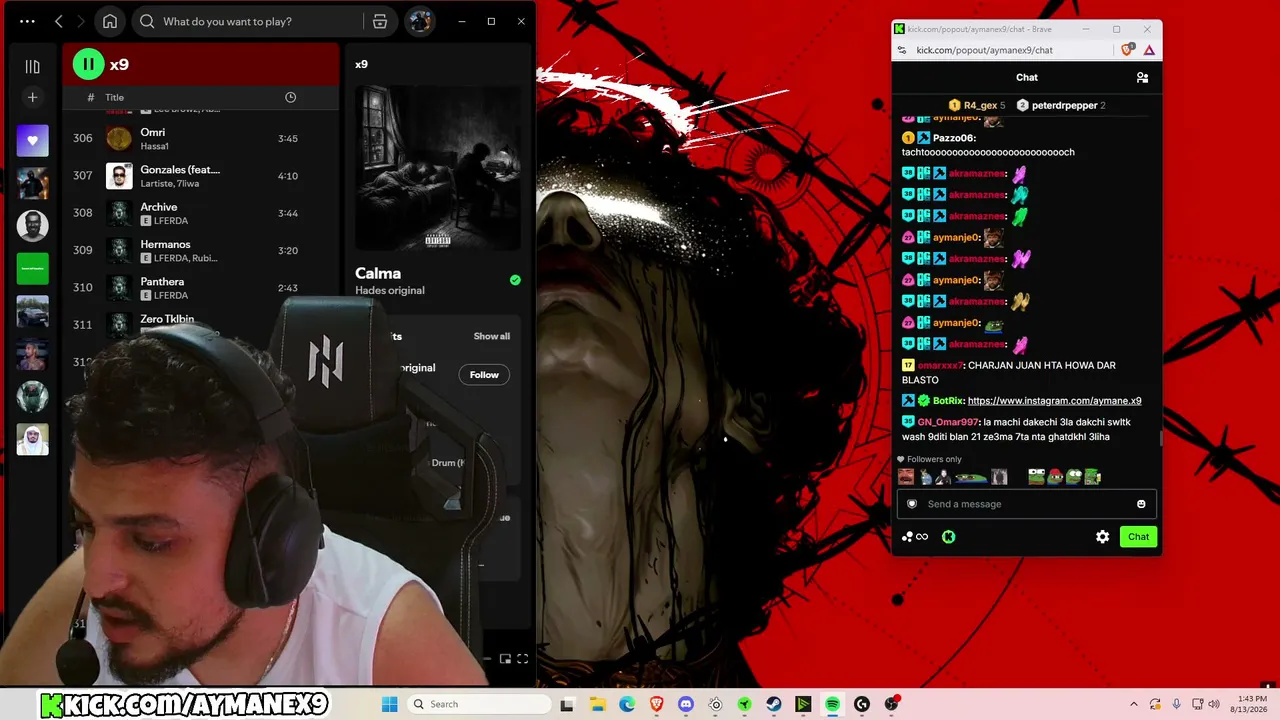This screenshot has height=720, width=1280.
Task: Open the green Kick gifts icon
Action: (x=948, y=537)
